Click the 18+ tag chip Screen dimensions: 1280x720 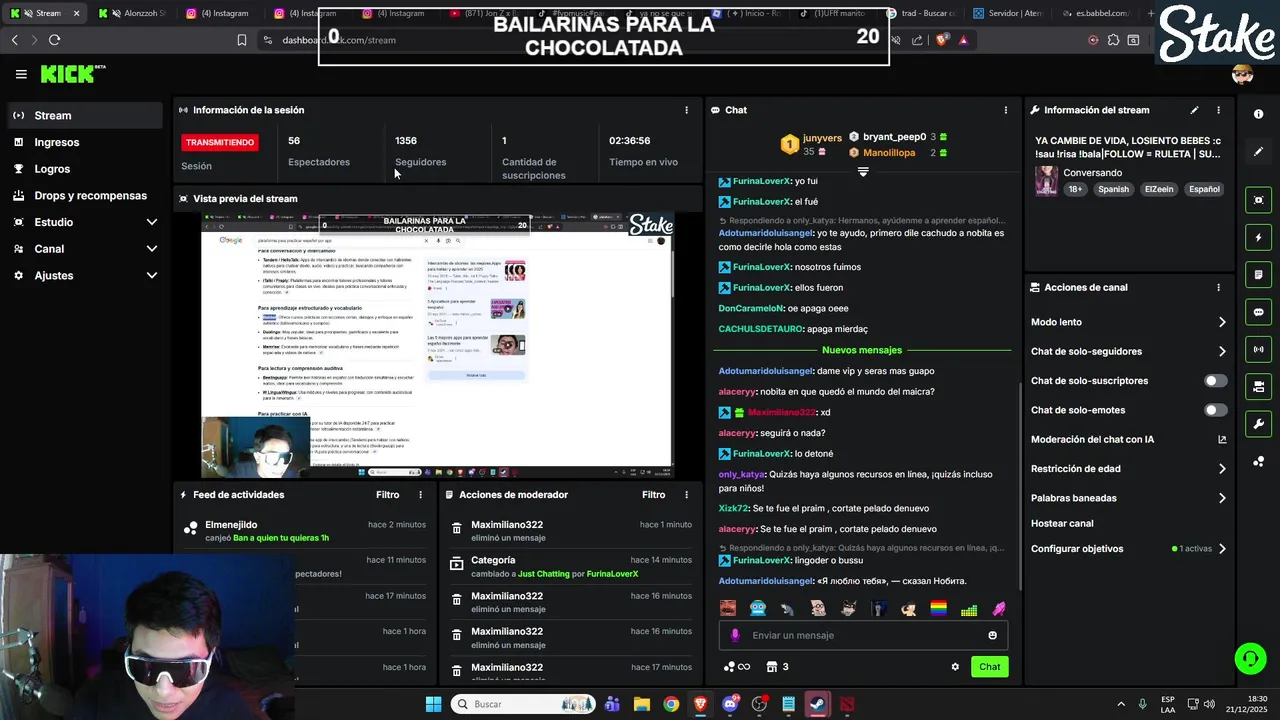1075,189
